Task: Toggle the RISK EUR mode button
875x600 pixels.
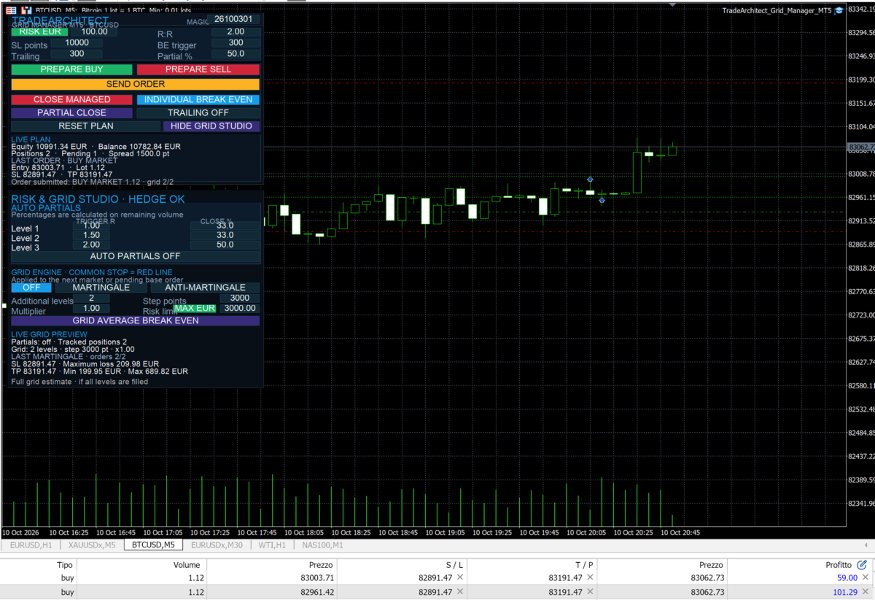Action: (x=40, y=32)
